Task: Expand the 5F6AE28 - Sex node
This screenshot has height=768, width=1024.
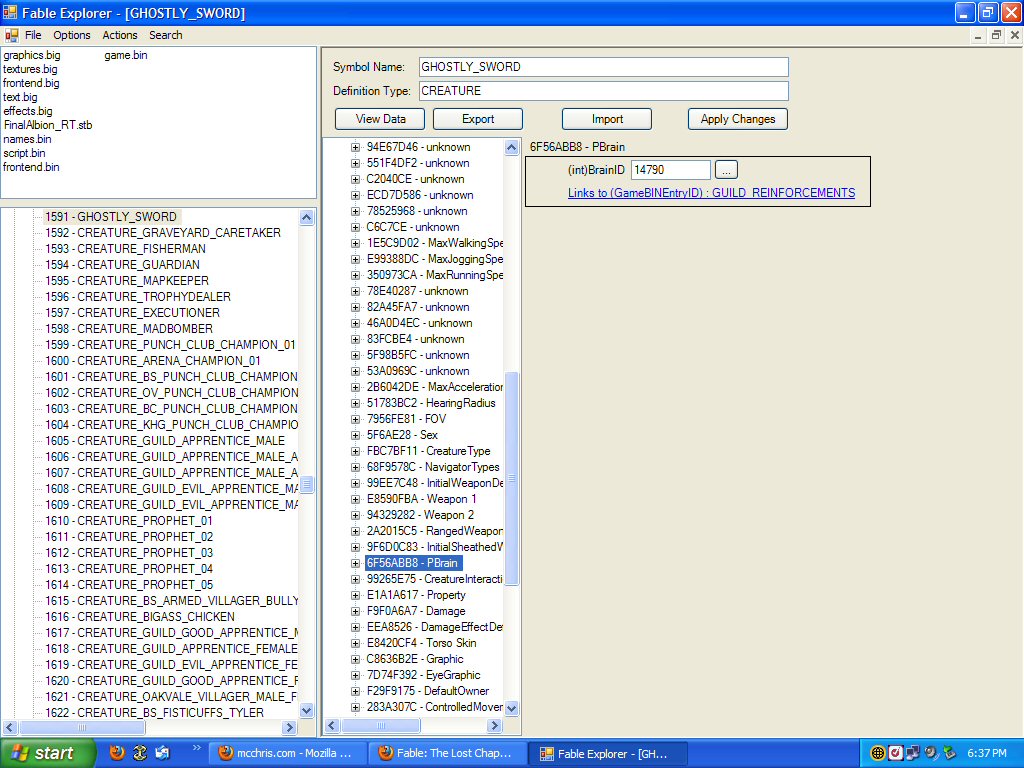Action: (355, 435)
